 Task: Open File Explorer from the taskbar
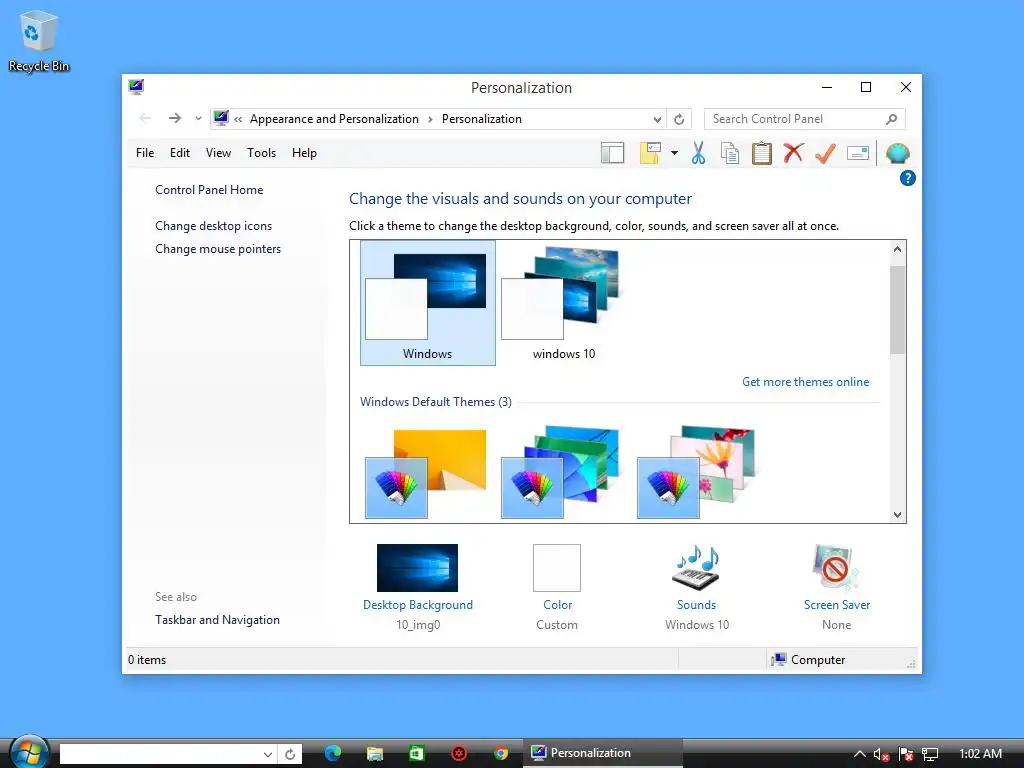(x=375, y=753)
